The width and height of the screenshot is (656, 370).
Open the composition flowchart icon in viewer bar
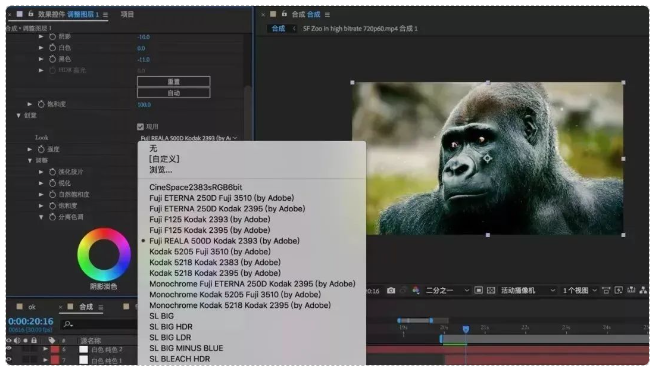pos(643,290)
